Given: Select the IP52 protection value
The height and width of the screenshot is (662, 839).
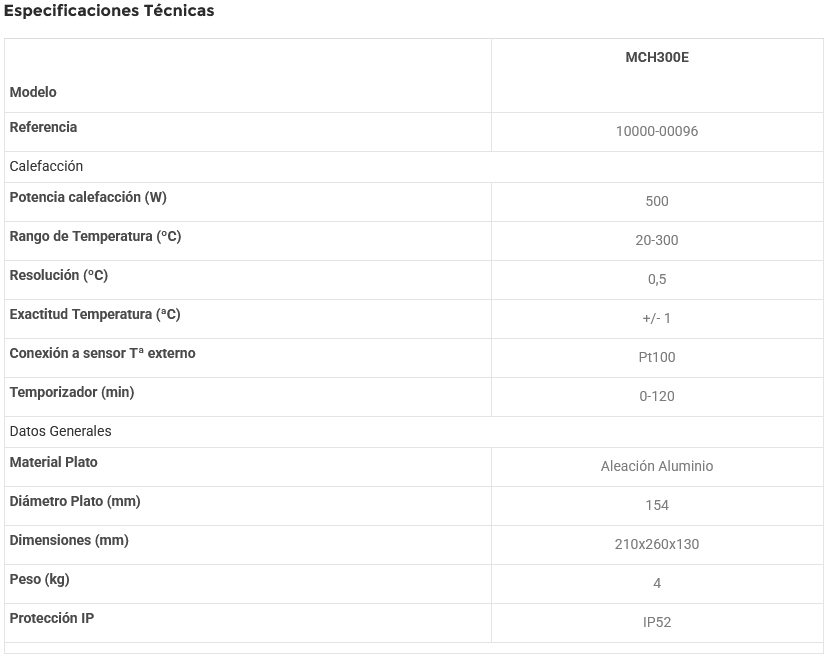Looking at the screenshot, I should click(657, 622).
